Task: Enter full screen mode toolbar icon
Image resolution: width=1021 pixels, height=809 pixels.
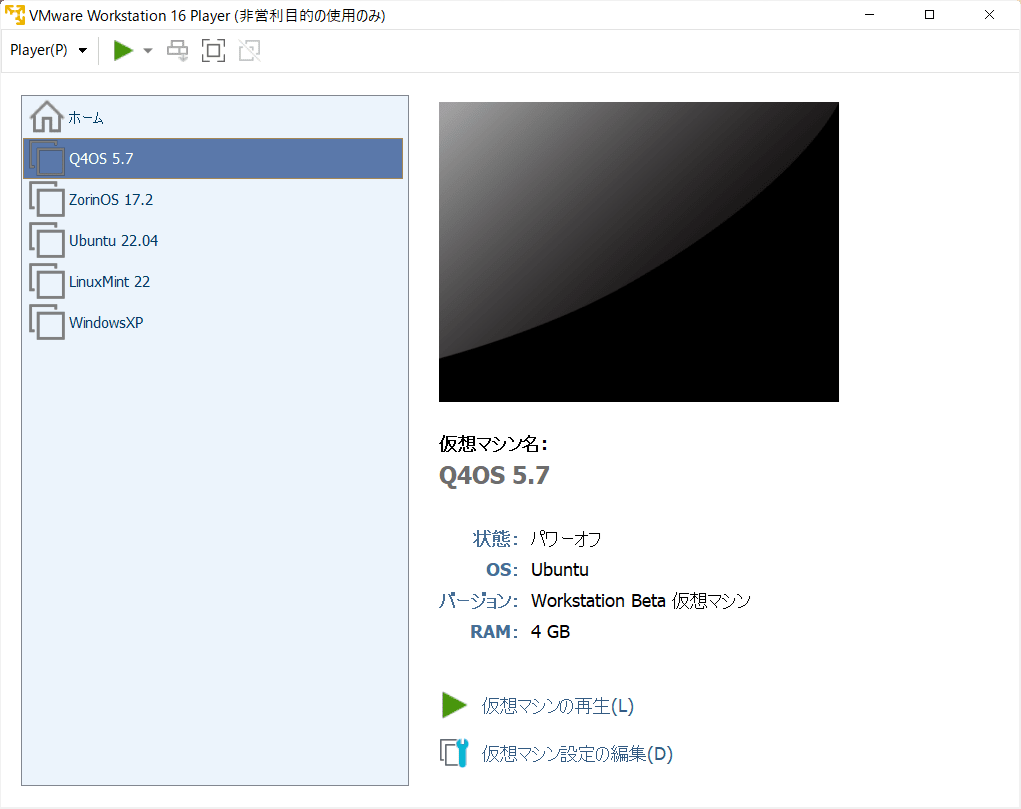Action: (x=213, y=50)
